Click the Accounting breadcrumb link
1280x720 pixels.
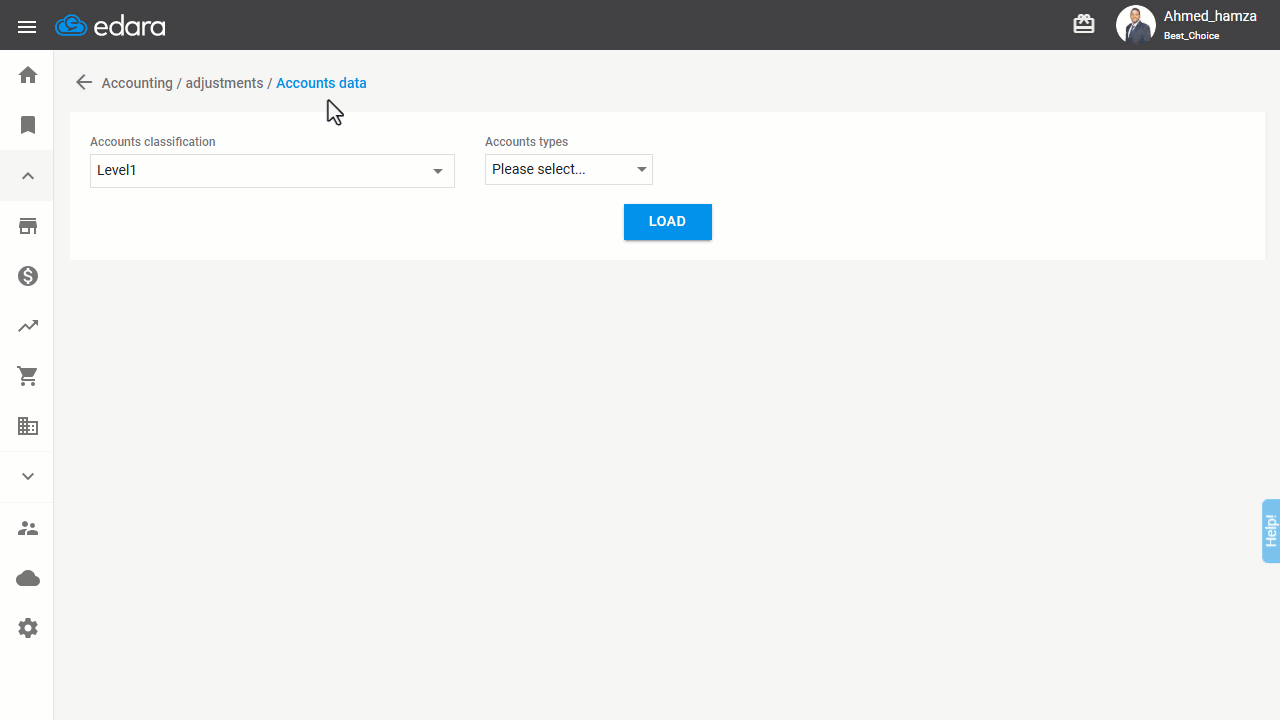pos(137,83)
